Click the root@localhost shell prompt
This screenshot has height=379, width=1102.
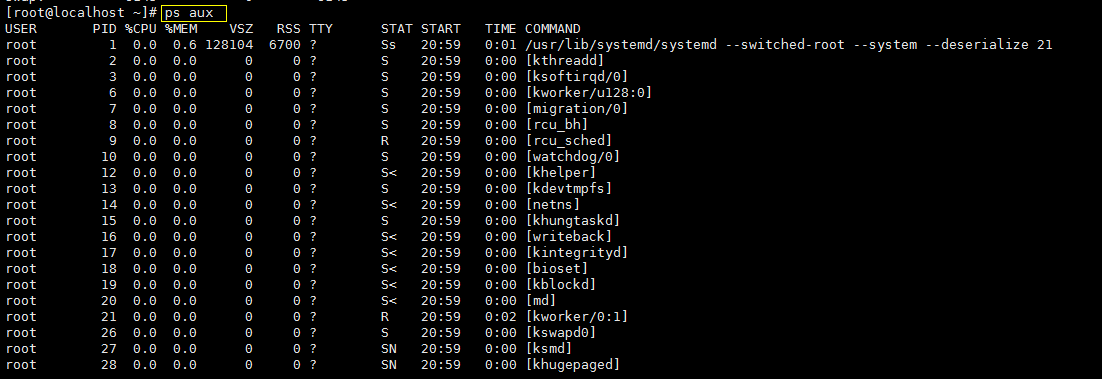pyautogui.click(x=81, y=13)
